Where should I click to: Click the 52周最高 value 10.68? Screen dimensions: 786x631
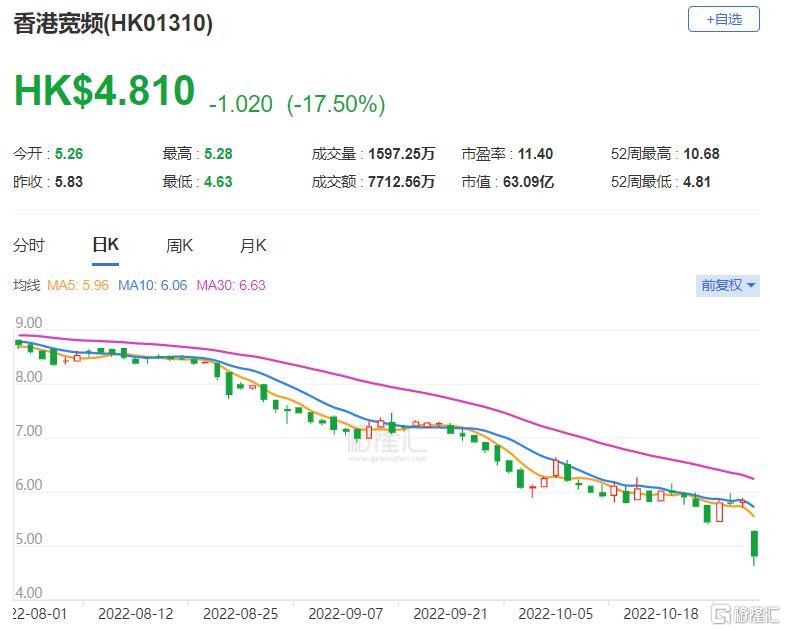(x=701, y=153)
